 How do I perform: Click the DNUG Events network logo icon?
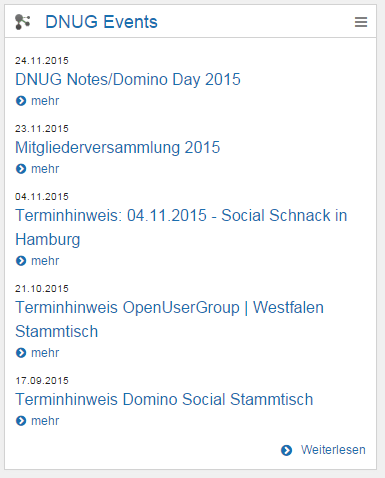(23, 22)
